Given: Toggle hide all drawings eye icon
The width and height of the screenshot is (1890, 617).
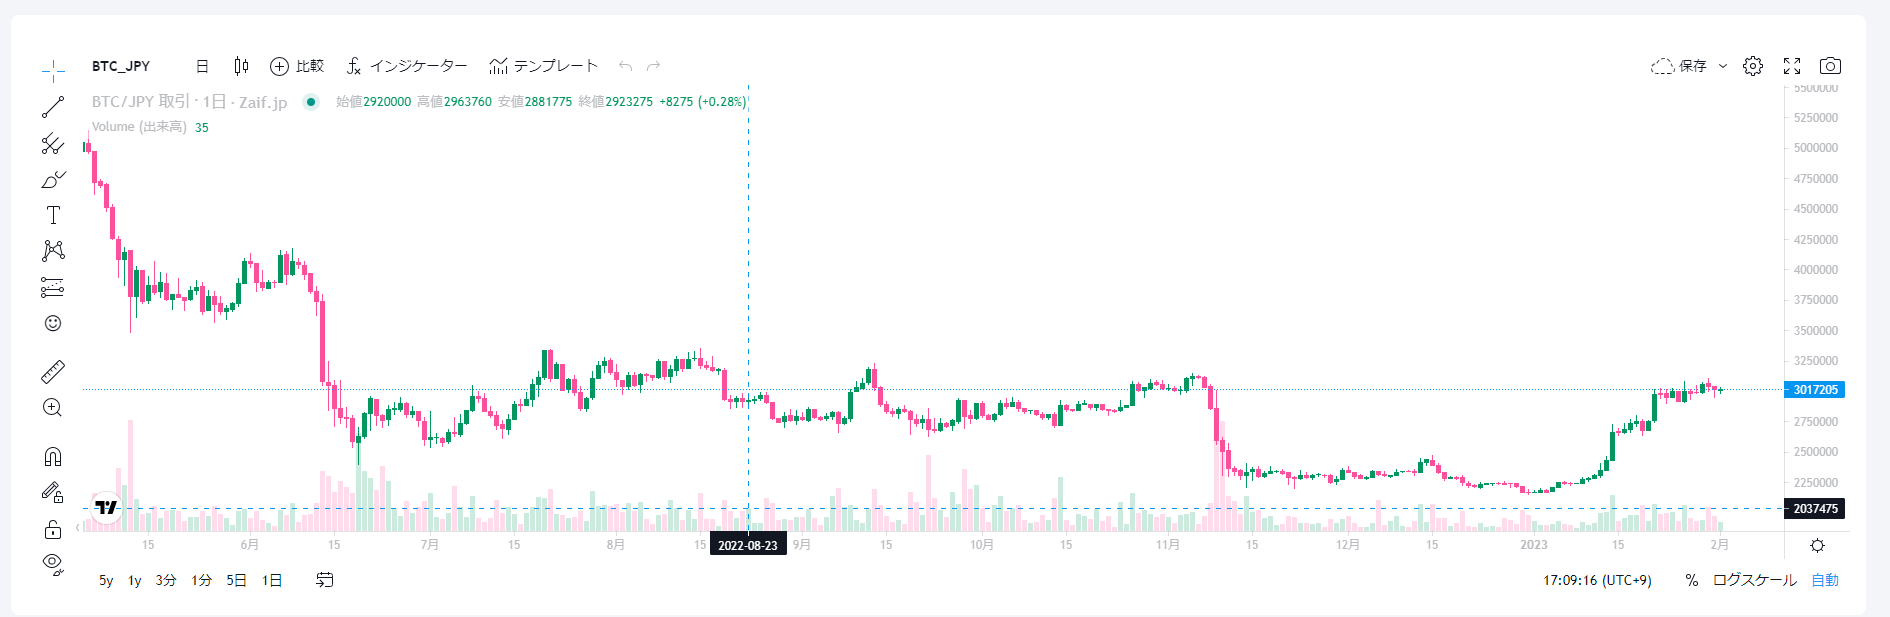Looking at the screenshot, I should (53, 564).
